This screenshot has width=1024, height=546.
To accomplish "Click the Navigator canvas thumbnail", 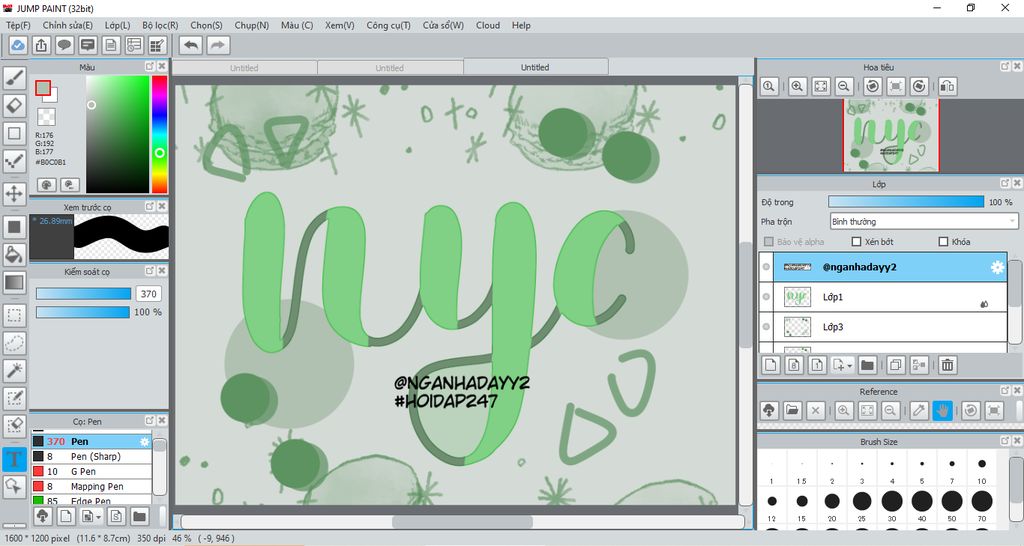I will (891, 136).
